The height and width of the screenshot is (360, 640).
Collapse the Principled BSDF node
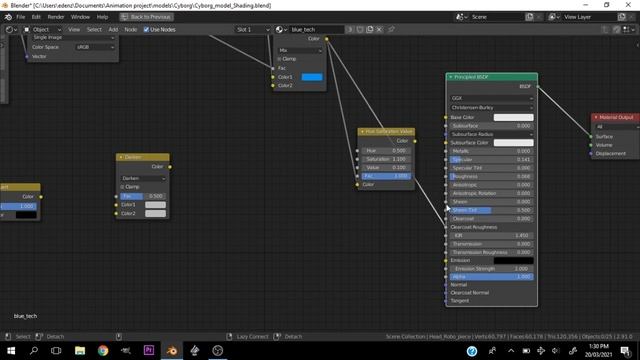(451, 77)
